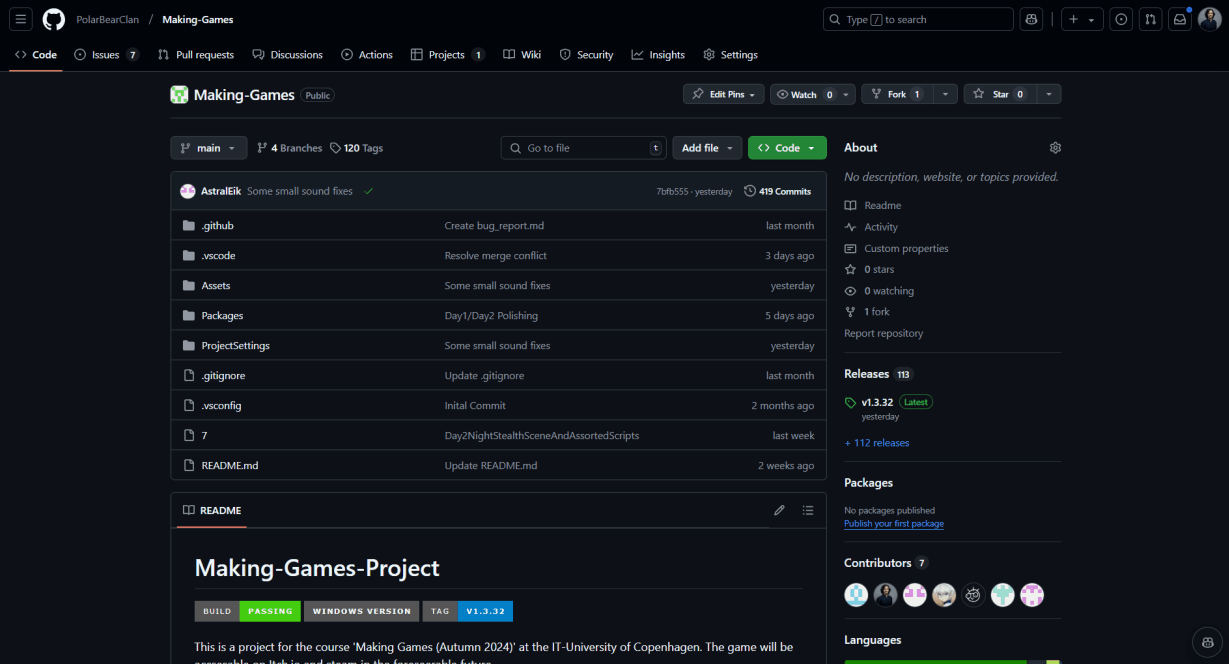Click the languages color bar
The image size is (1229, 664).
935,661
